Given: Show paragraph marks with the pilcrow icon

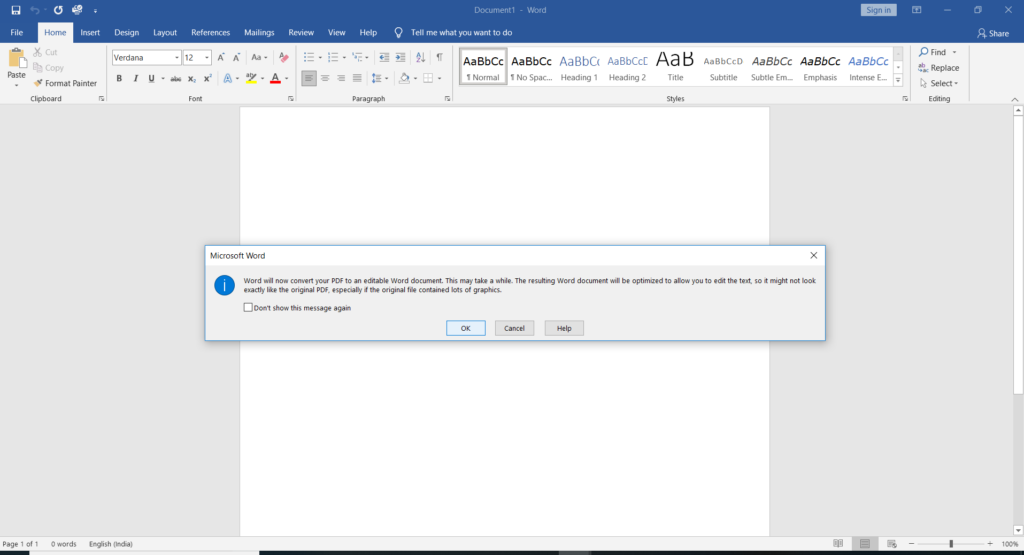Looking at the screenshot, I should point(439,57).
